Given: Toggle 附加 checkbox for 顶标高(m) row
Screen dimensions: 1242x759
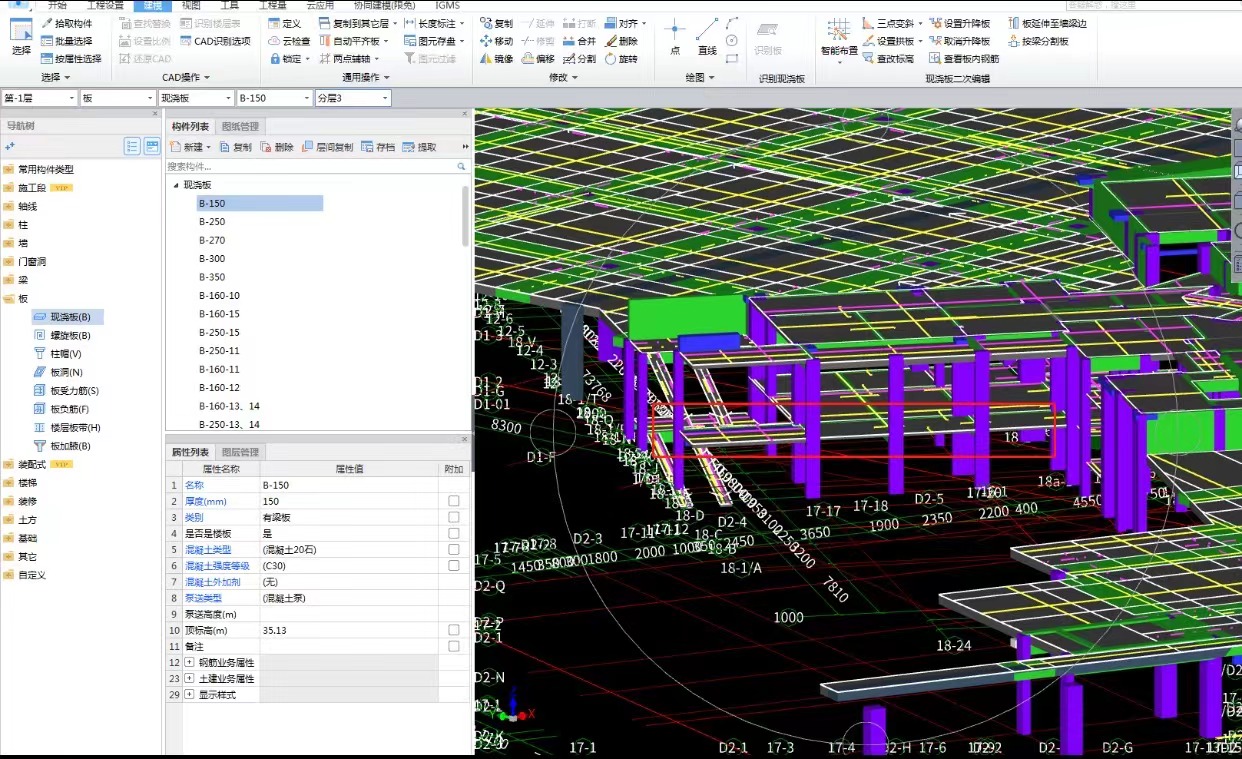Looking at the screenshot, I should (454, 630).
